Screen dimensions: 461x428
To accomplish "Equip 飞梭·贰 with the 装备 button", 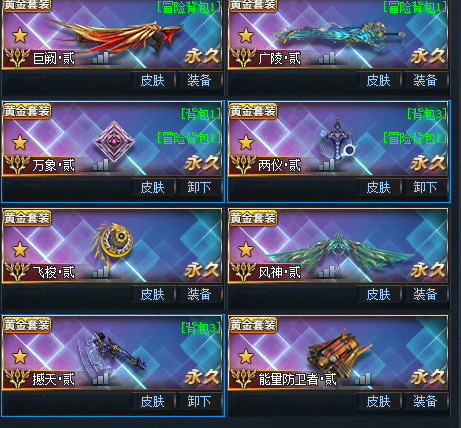I will click(x=199, y=294).
